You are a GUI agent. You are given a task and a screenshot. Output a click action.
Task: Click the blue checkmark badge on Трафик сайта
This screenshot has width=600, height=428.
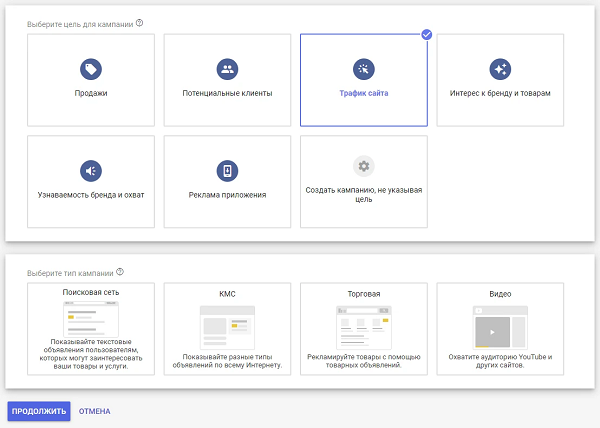click(x=427, y=35)
